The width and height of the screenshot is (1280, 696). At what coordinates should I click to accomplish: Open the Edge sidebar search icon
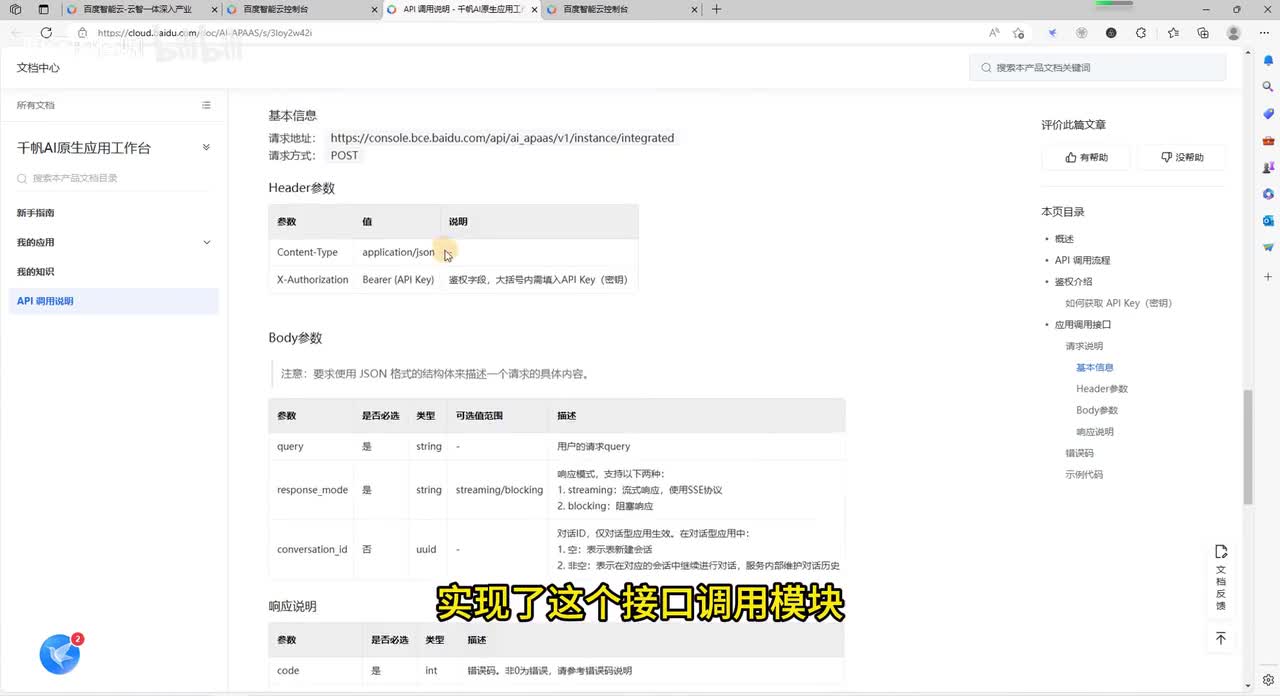point(1268,87)
